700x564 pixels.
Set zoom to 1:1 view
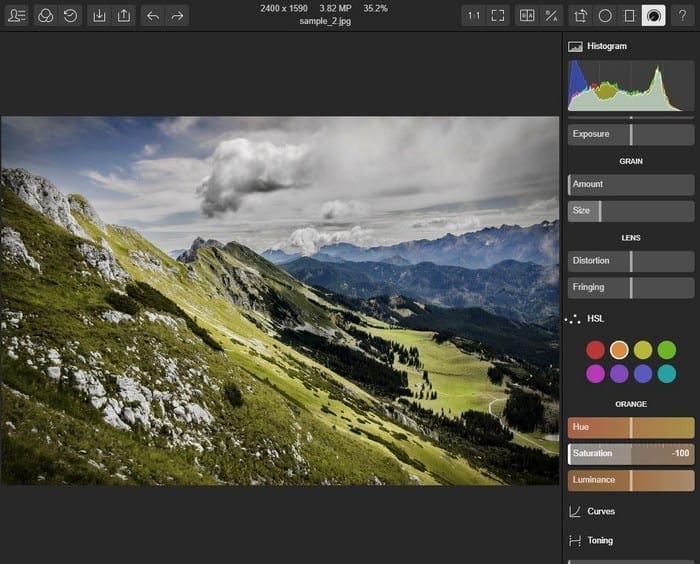(473, 16)
